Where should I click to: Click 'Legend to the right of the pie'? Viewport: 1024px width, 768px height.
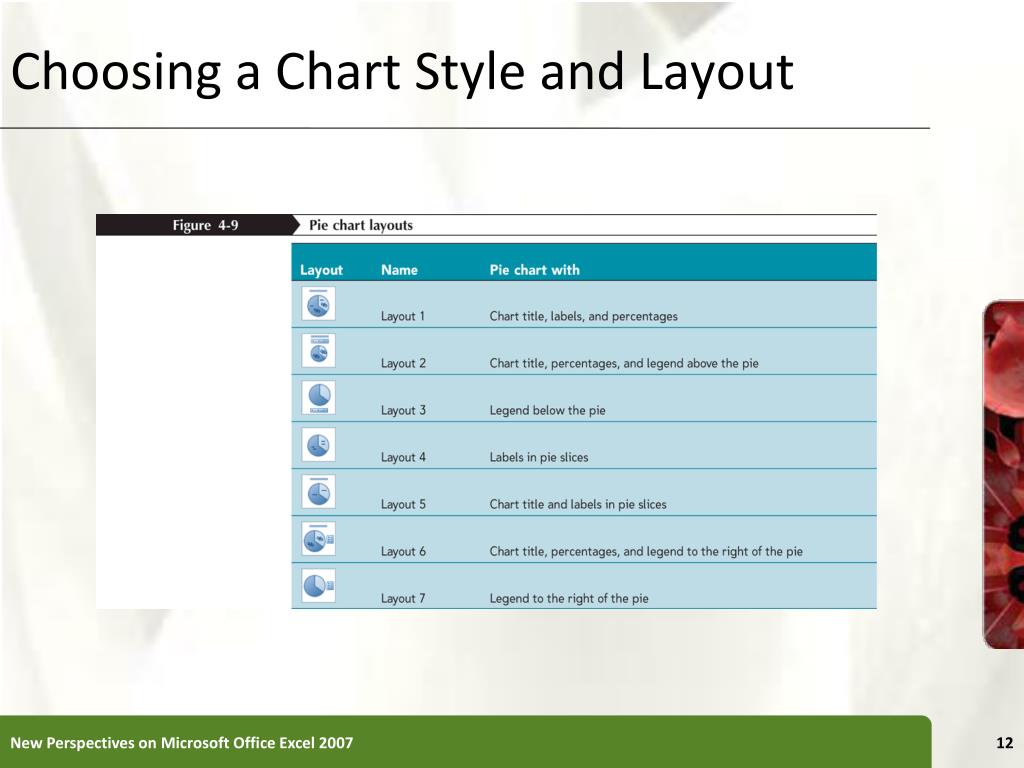click(x=569, y=598)
